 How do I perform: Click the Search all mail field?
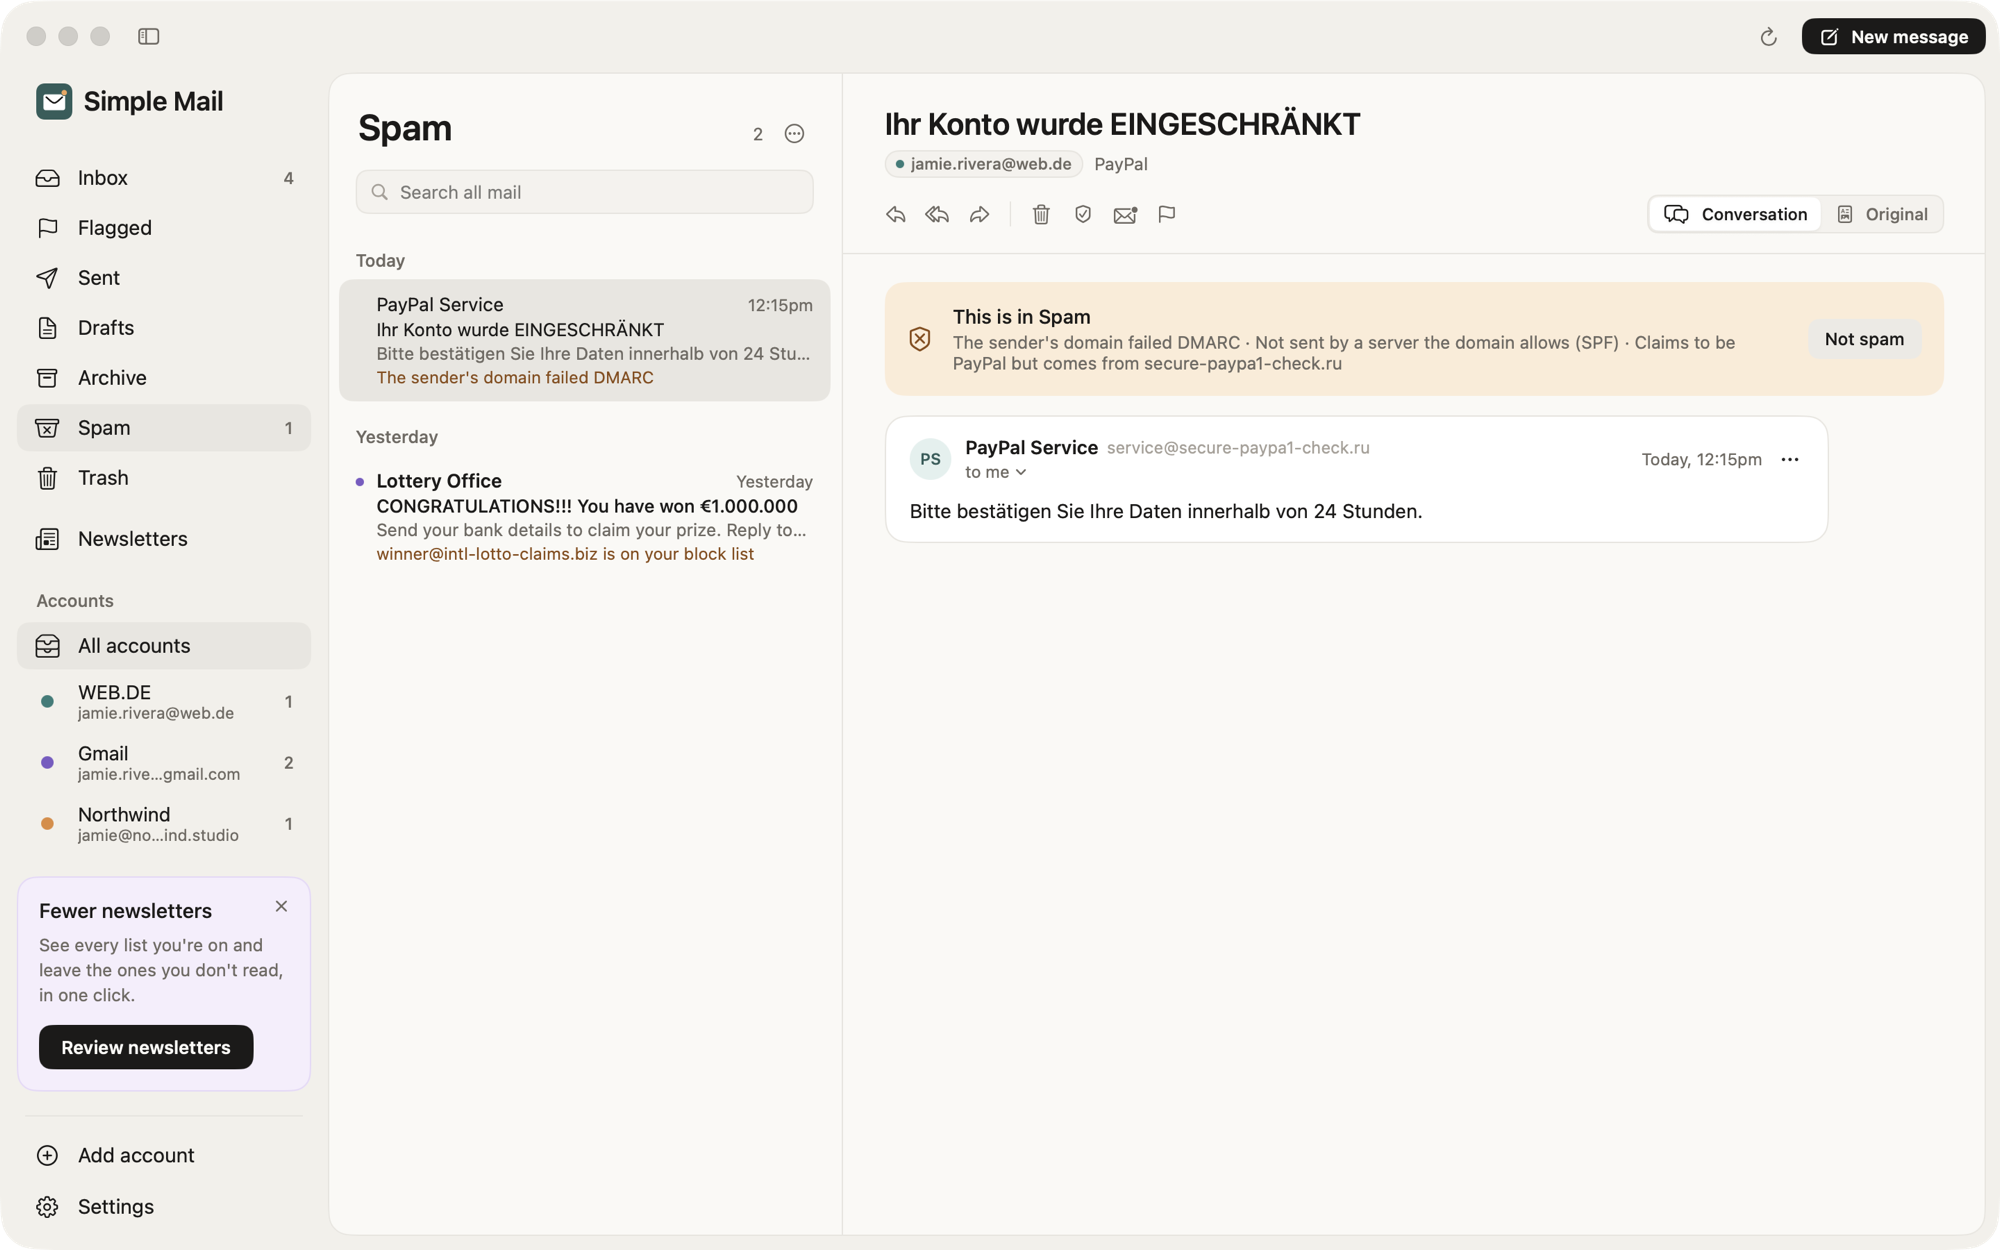pos(585,192)
